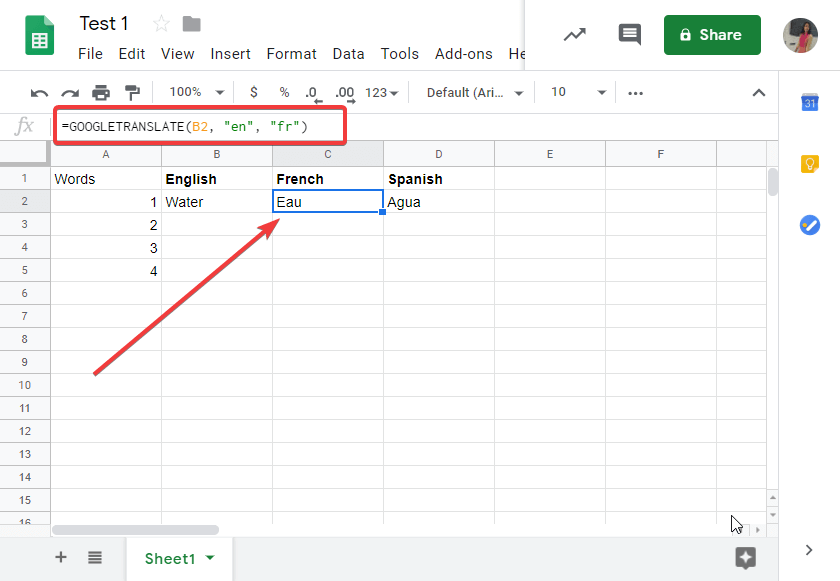
Task: Open more number formats 123 dropdown
Action: (381, 93)
